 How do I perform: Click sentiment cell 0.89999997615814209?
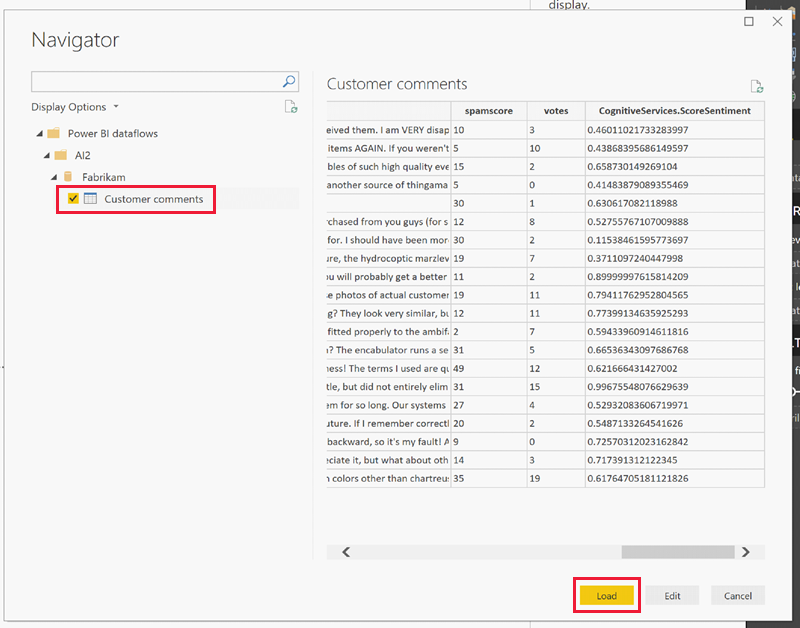(x=674, y=277)
